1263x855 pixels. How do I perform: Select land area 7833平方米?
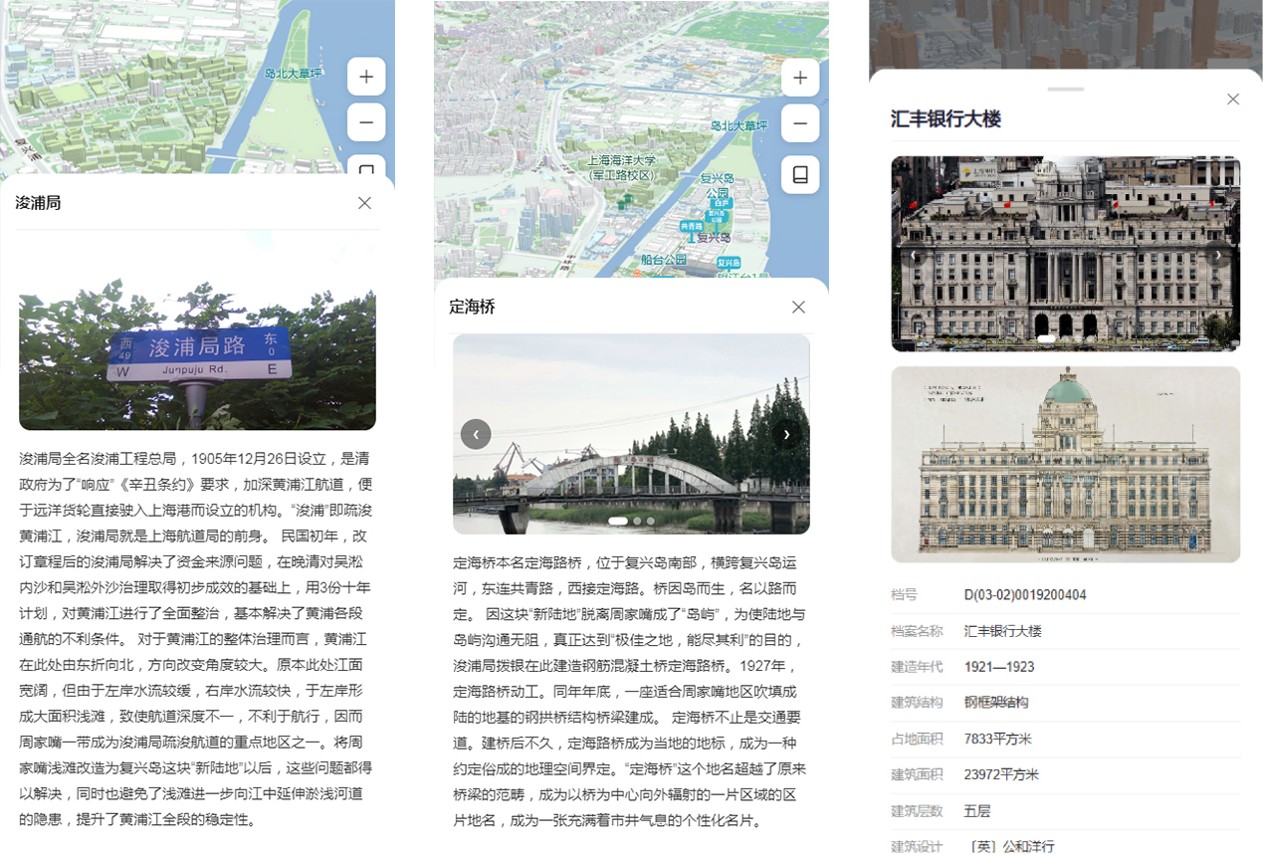(x=998, y=739)
